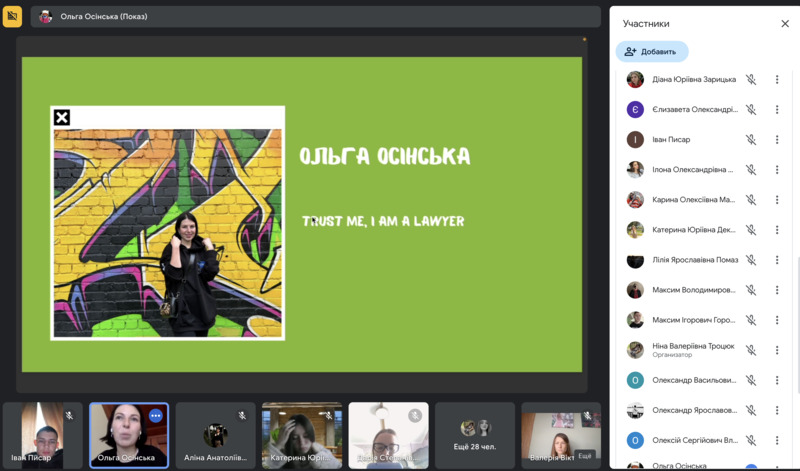Click the yellow stop-presenting icon at top left

pos(12,16)
